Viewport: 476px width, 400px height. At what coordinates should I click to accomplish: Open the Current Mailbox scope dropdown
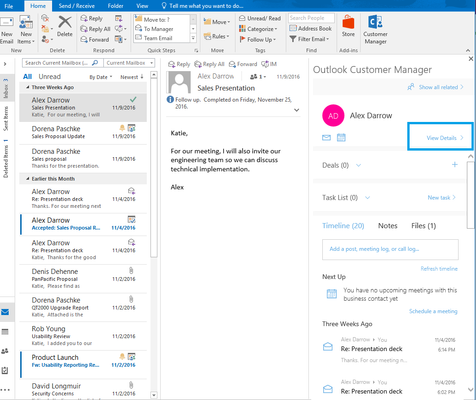[x=128, y=63]
